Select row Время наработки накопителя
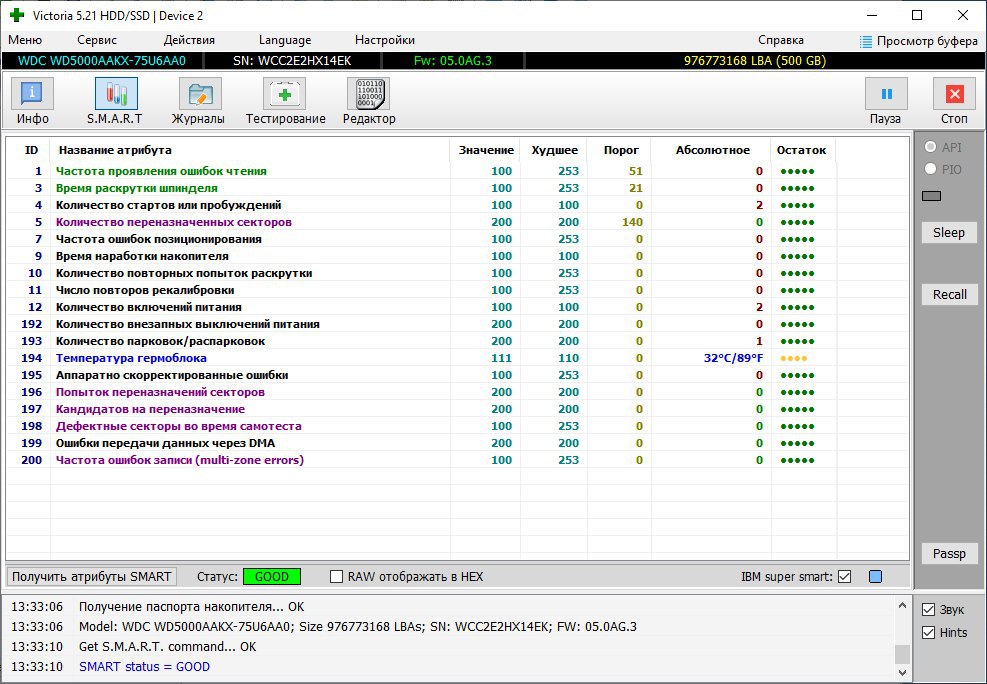 coord(458,256)
